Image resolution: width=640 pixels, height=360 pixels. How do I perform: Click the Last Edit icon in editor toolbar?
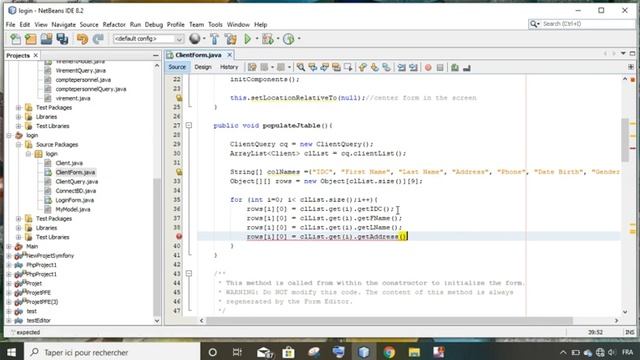pyautogui.click(x=252, y=67)
